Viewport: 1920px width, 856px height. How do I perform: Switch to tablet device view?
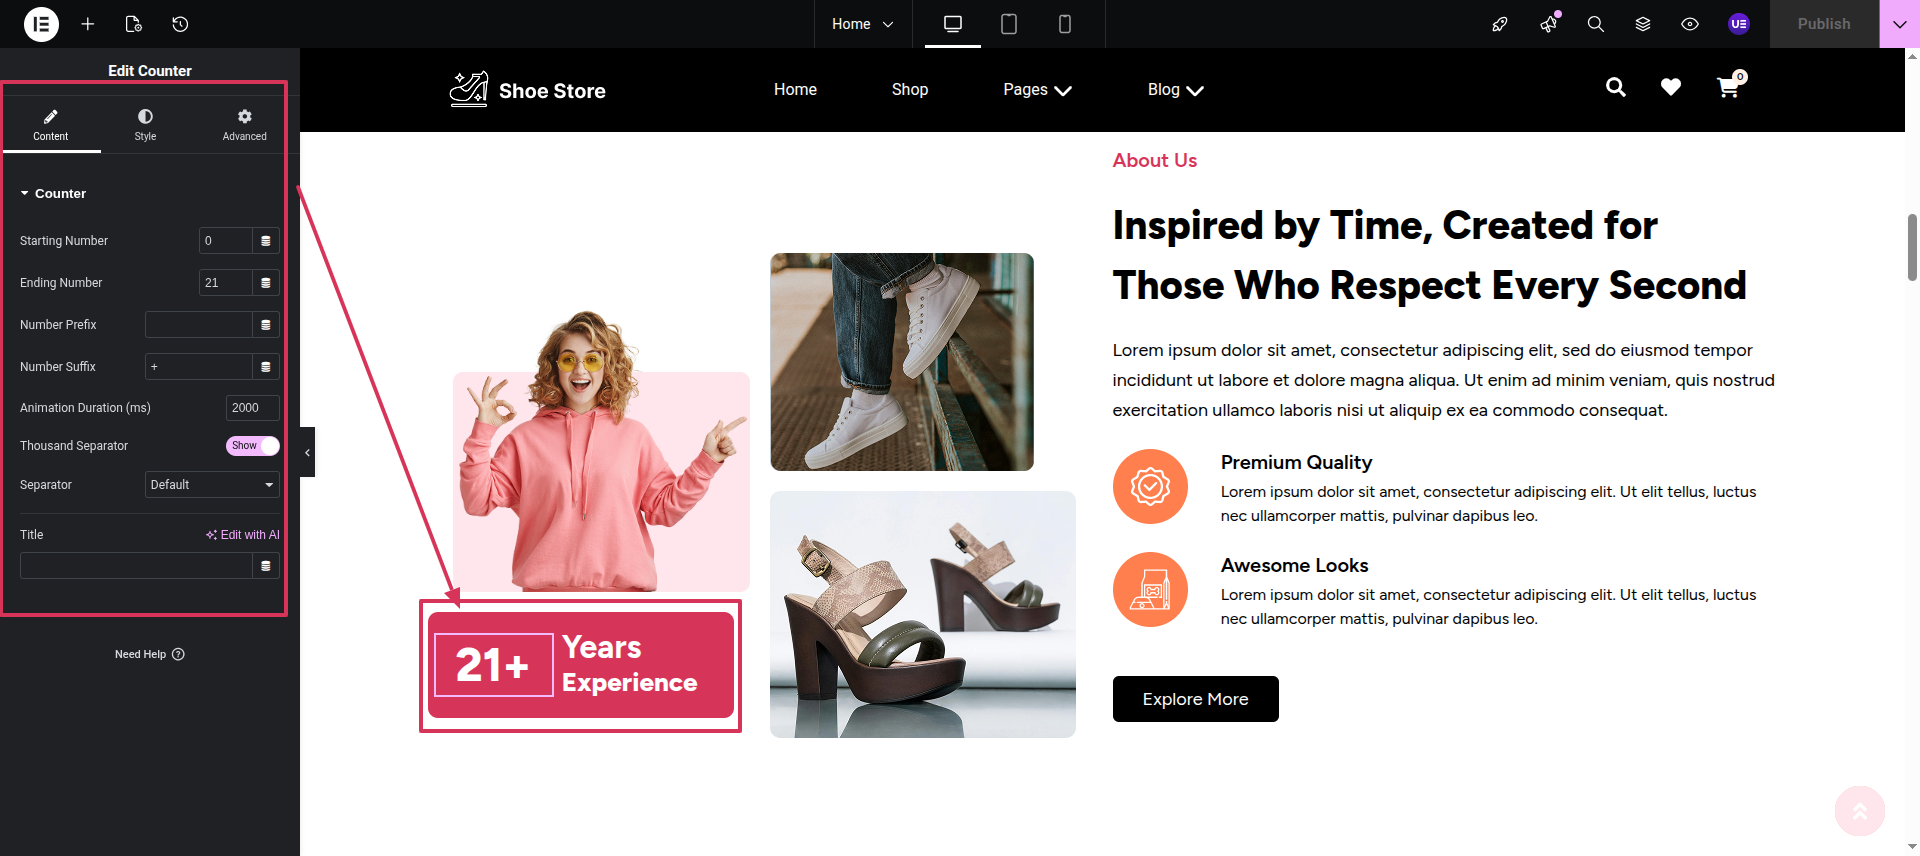click(x=1009, y=24)
